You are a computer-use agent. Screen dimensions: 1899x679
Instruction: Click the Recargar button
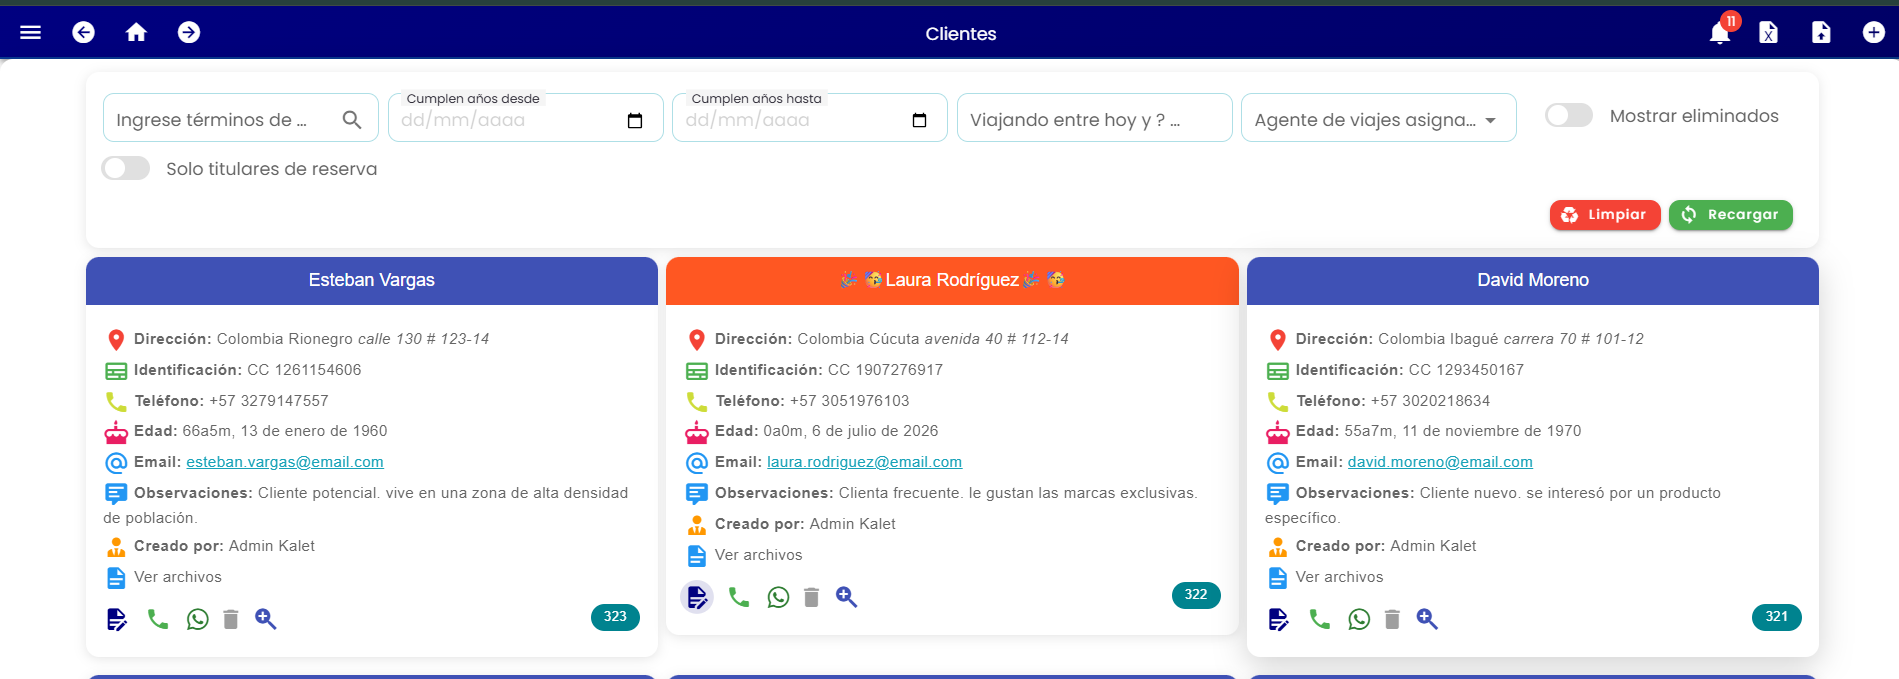coord(1730,215)
